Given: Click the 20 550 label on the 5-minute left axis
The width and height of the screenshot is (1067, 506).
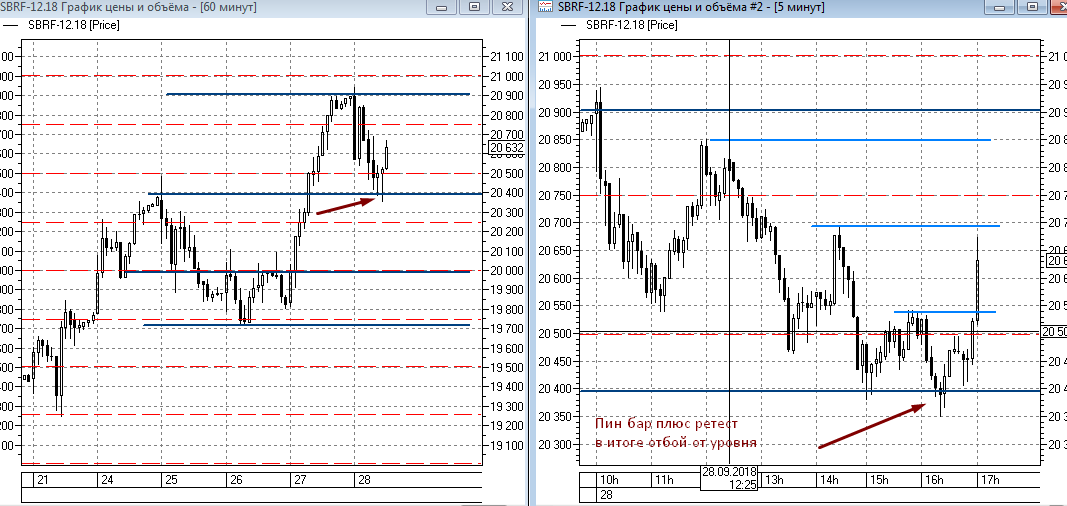Looking at the screenshot, I should (555, 306).
